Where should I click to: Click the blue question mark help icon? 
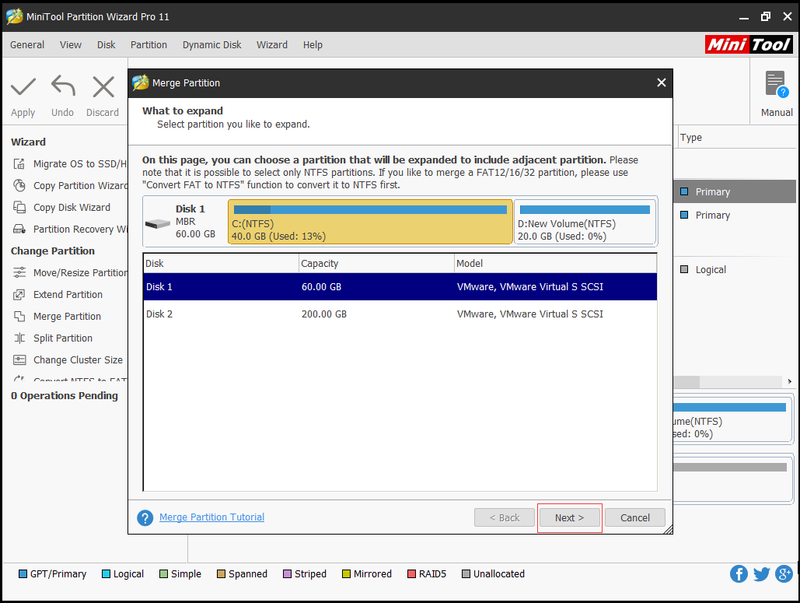[145, 518]
